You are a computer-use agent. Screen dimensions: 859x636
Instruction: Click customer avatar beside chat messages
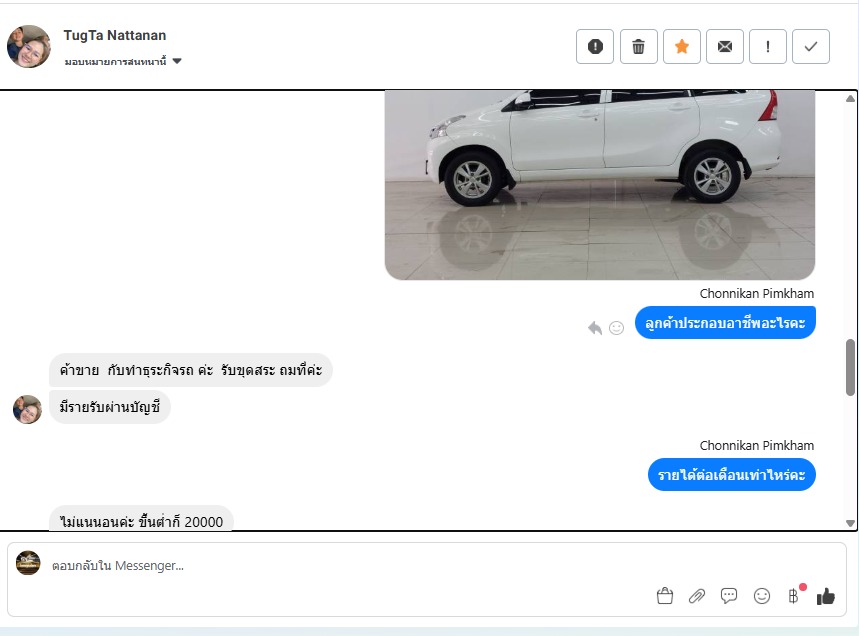(x=27, y=410)
